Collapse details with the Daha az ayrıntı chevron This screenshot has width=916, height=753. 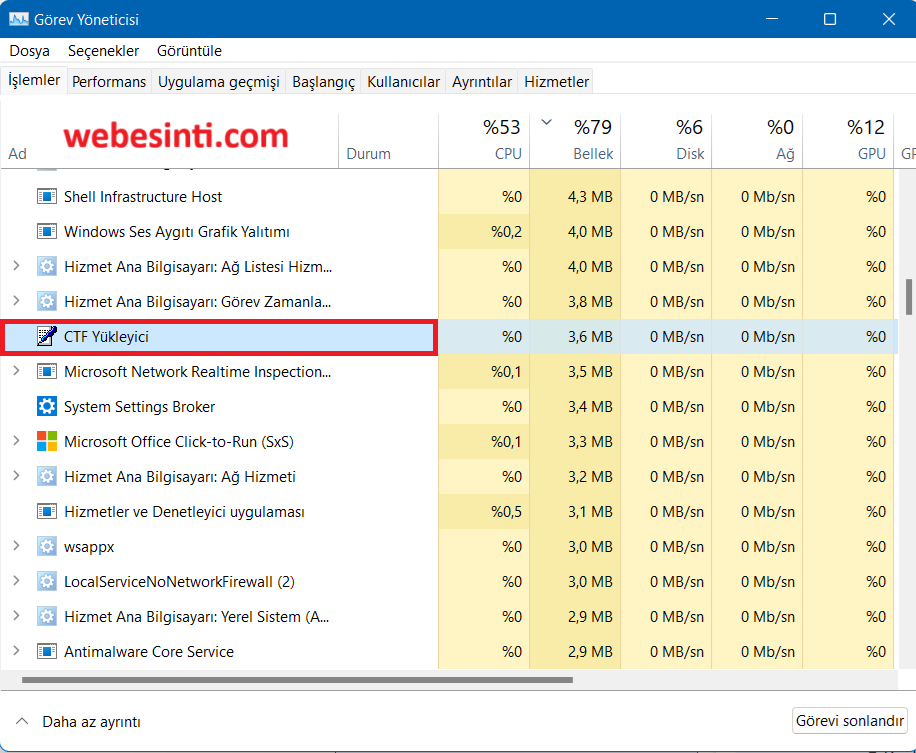pyautogui.click(x=21, y=721)
